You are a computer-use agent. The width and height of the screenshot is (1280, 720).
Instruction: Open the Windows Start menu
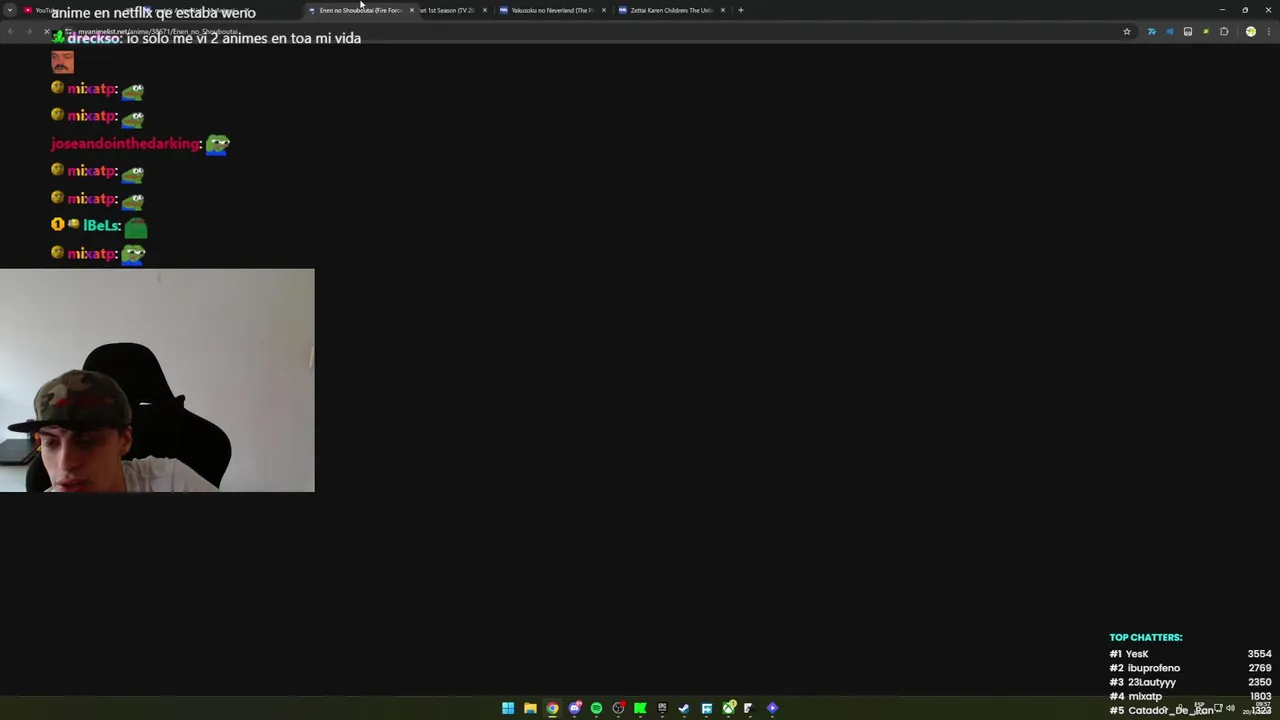coord(508,708)
